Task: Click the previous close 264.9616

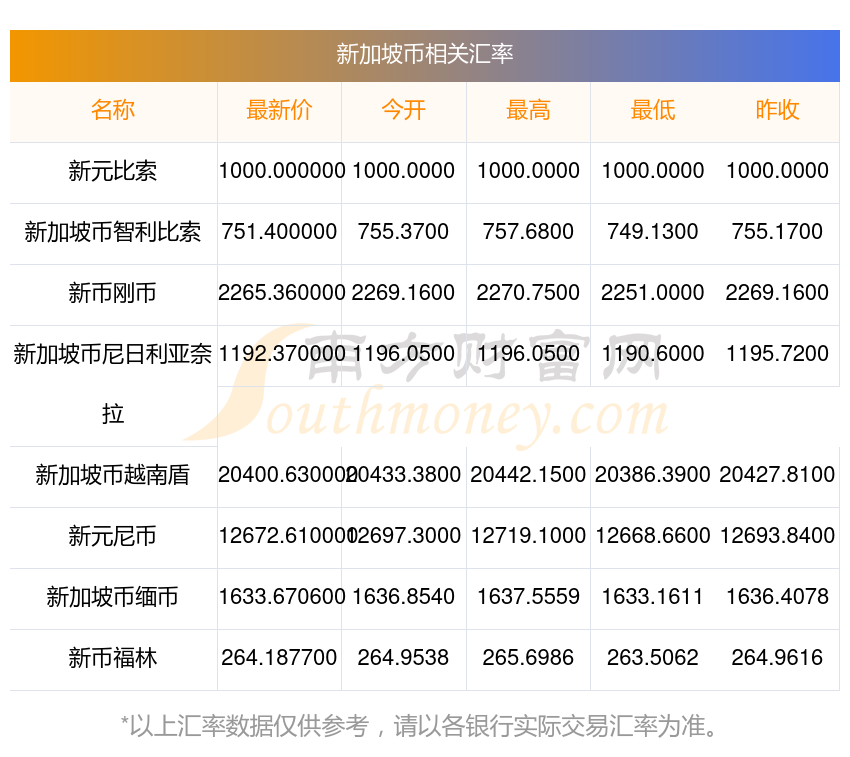Action: coord(777,658)
